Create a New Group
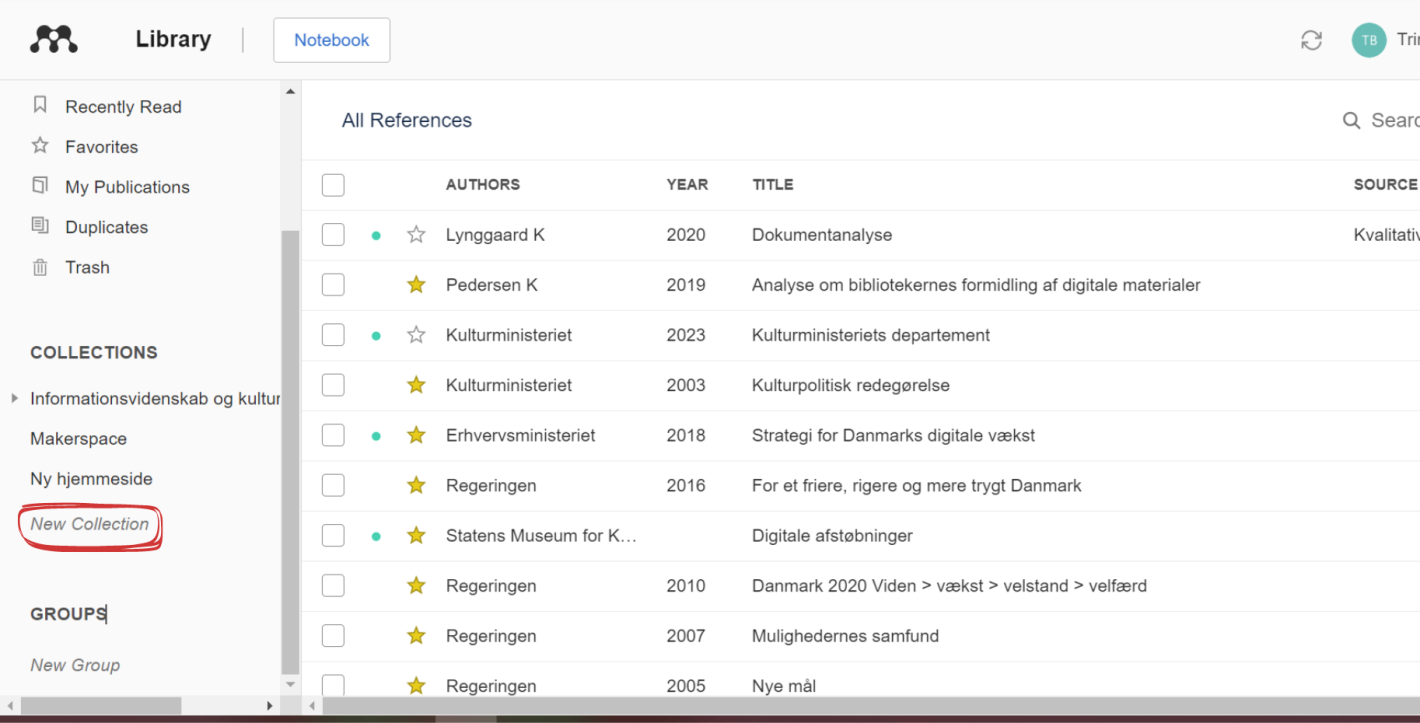 [x=75, y=665]
